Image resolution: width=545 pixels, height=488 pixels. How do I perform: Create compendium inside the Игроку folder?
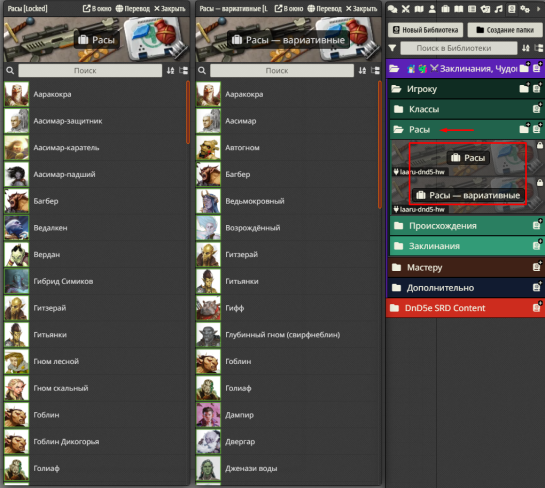(x=537, y=88)
